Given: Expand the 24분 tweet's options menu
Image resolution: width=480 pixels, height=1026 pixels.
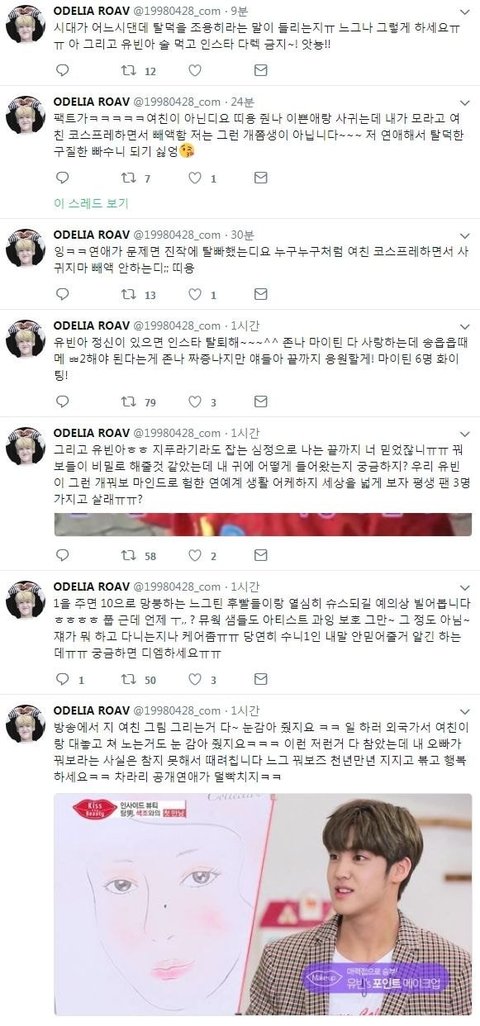Looking at the screenshot, I should [464, 102].
